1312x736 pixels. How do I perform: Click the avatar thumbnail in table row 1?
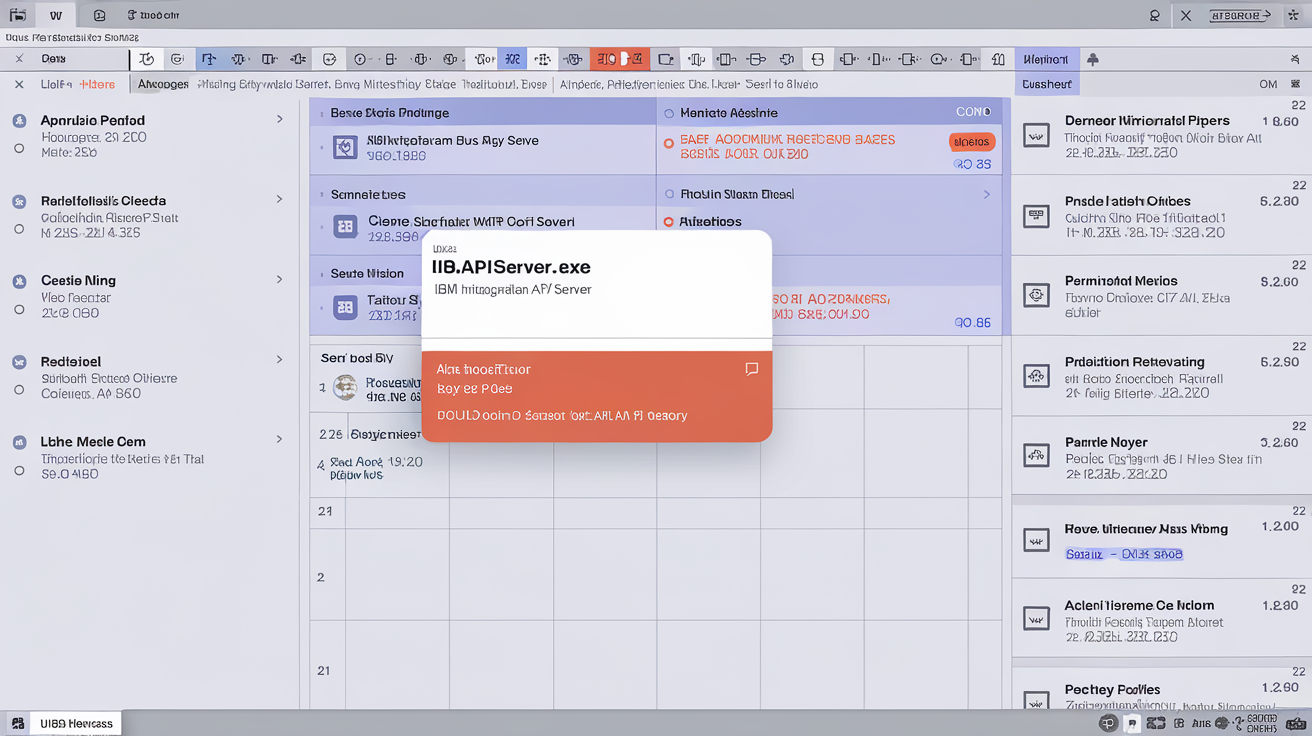pos(345,387)
